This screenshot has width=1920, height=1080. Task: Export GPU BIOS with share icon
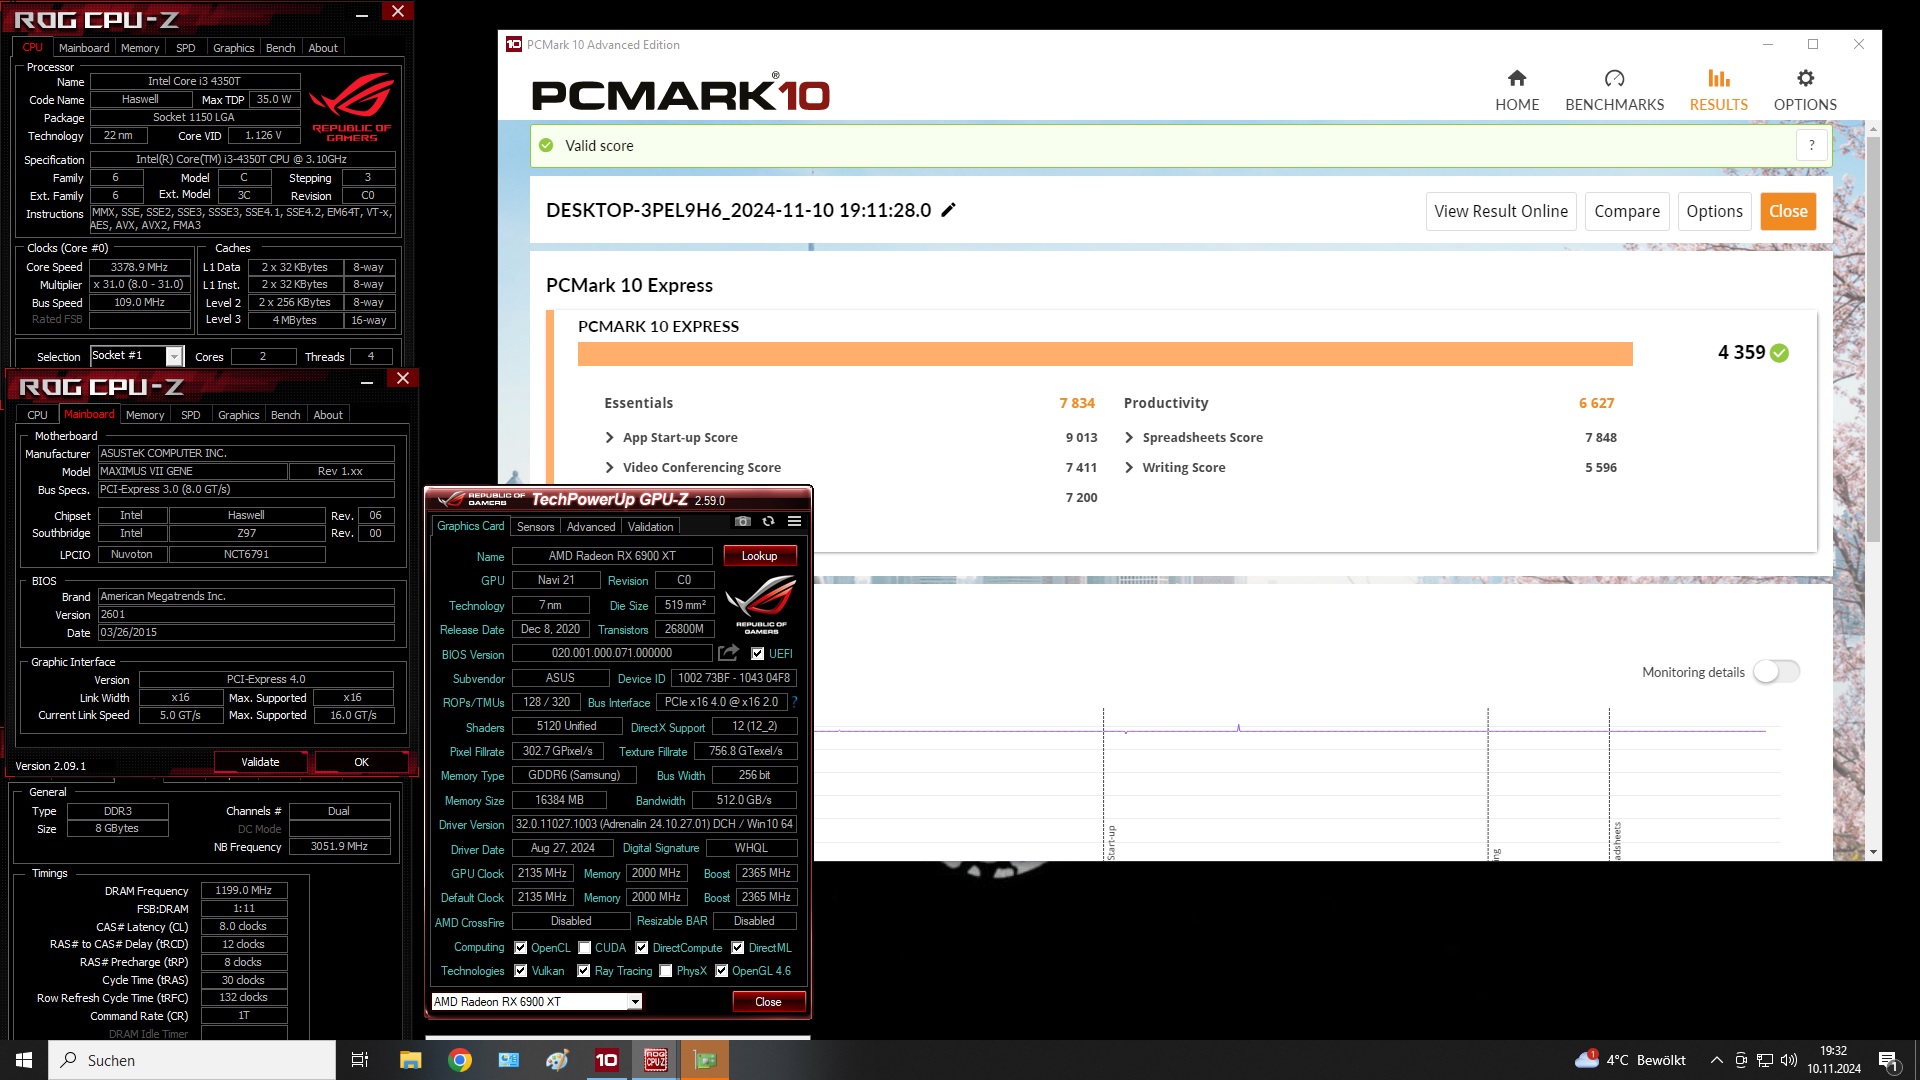[729, 653]
